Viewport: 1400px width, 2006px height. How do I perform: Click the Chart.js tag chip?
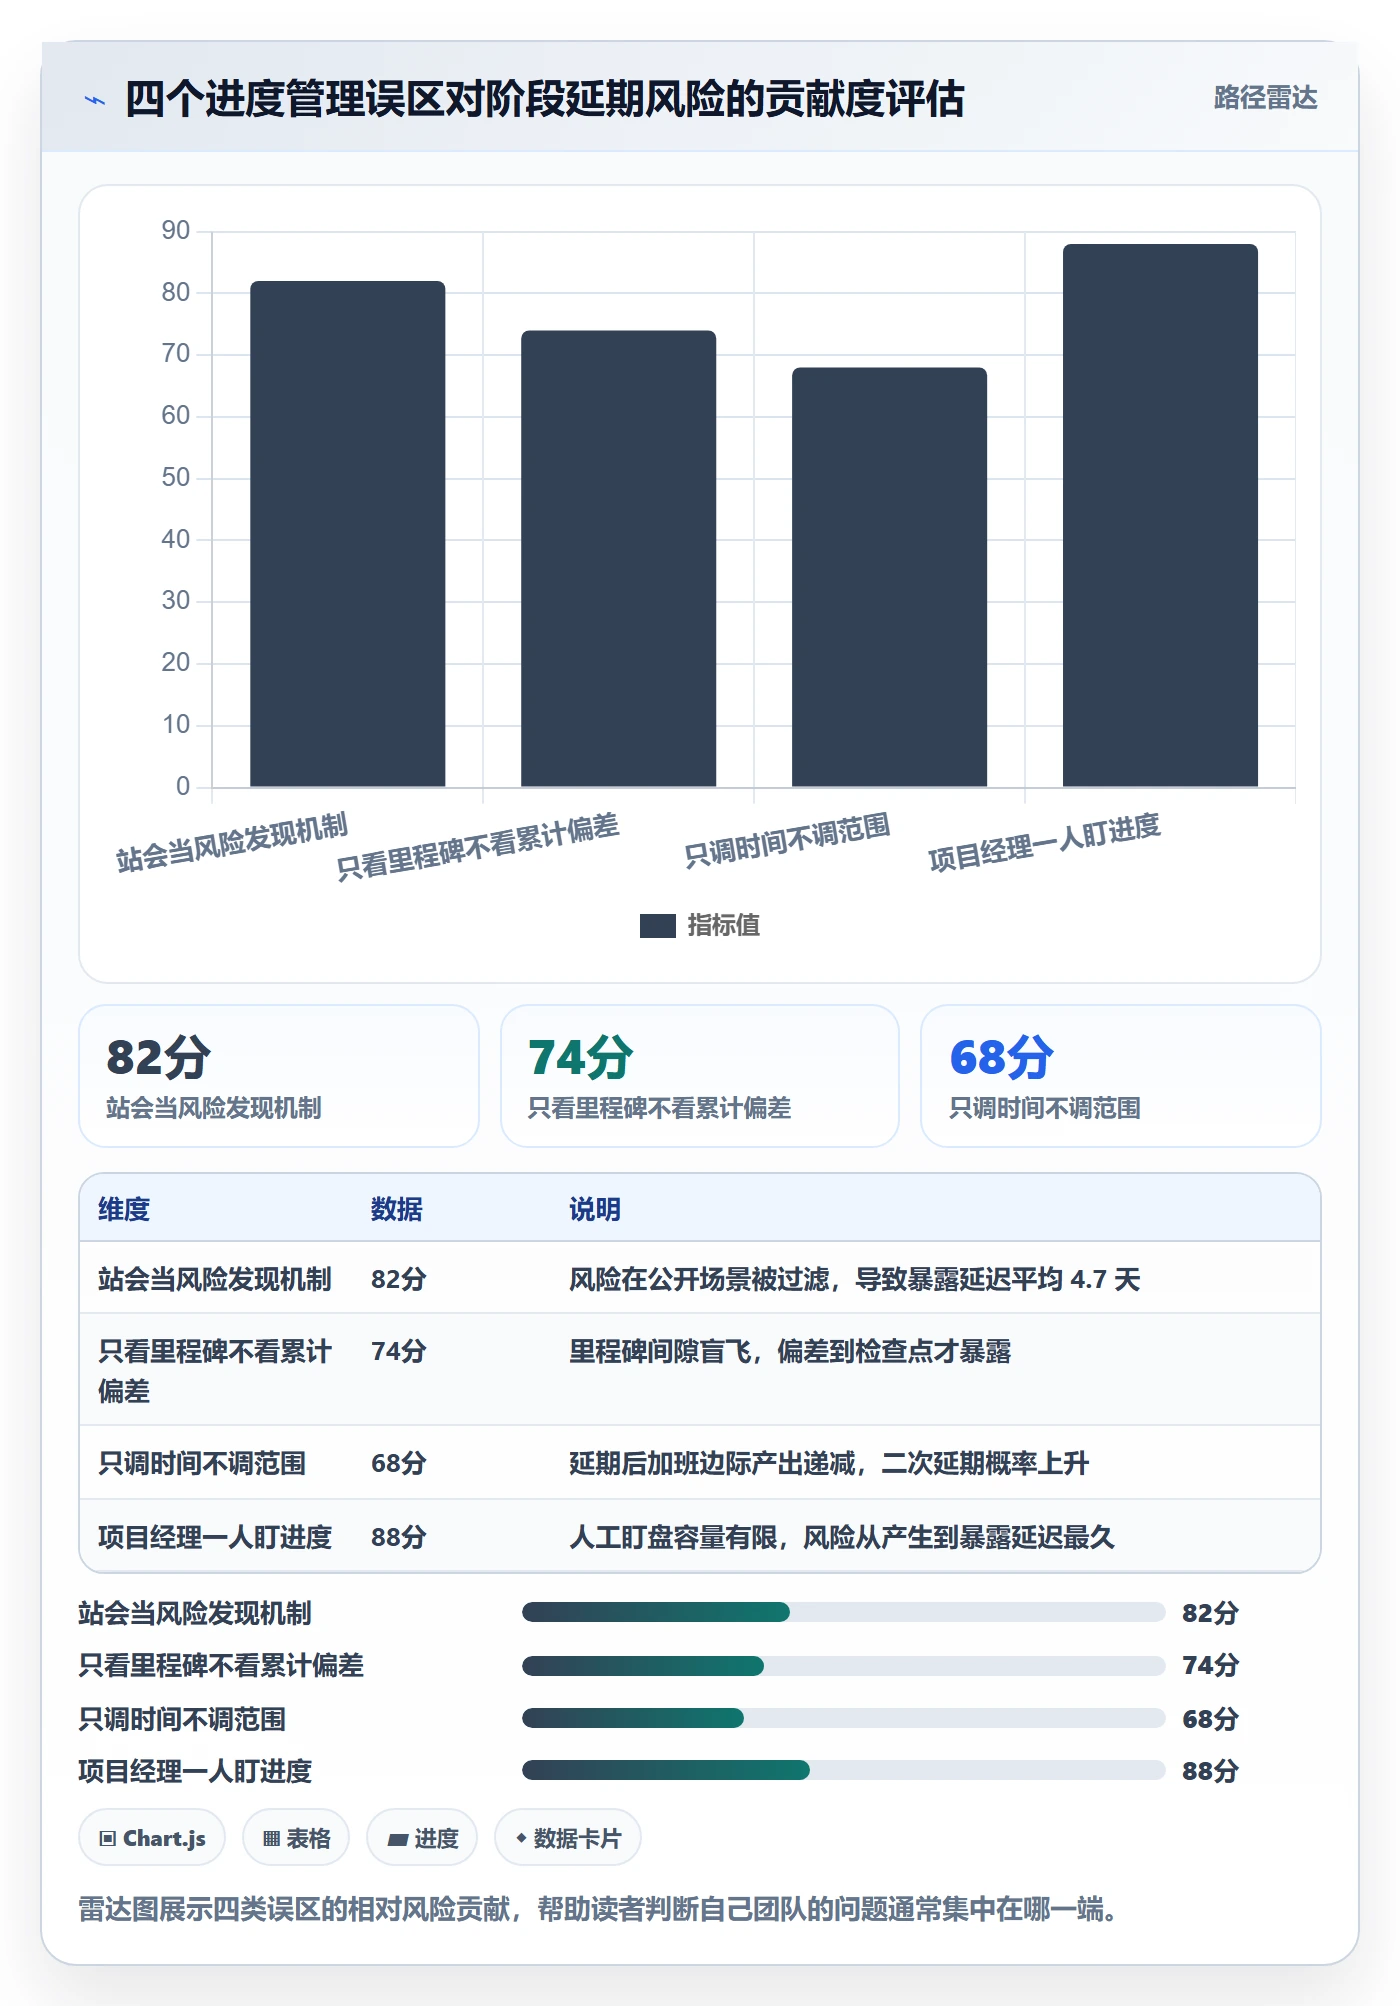coord(152,1838)
